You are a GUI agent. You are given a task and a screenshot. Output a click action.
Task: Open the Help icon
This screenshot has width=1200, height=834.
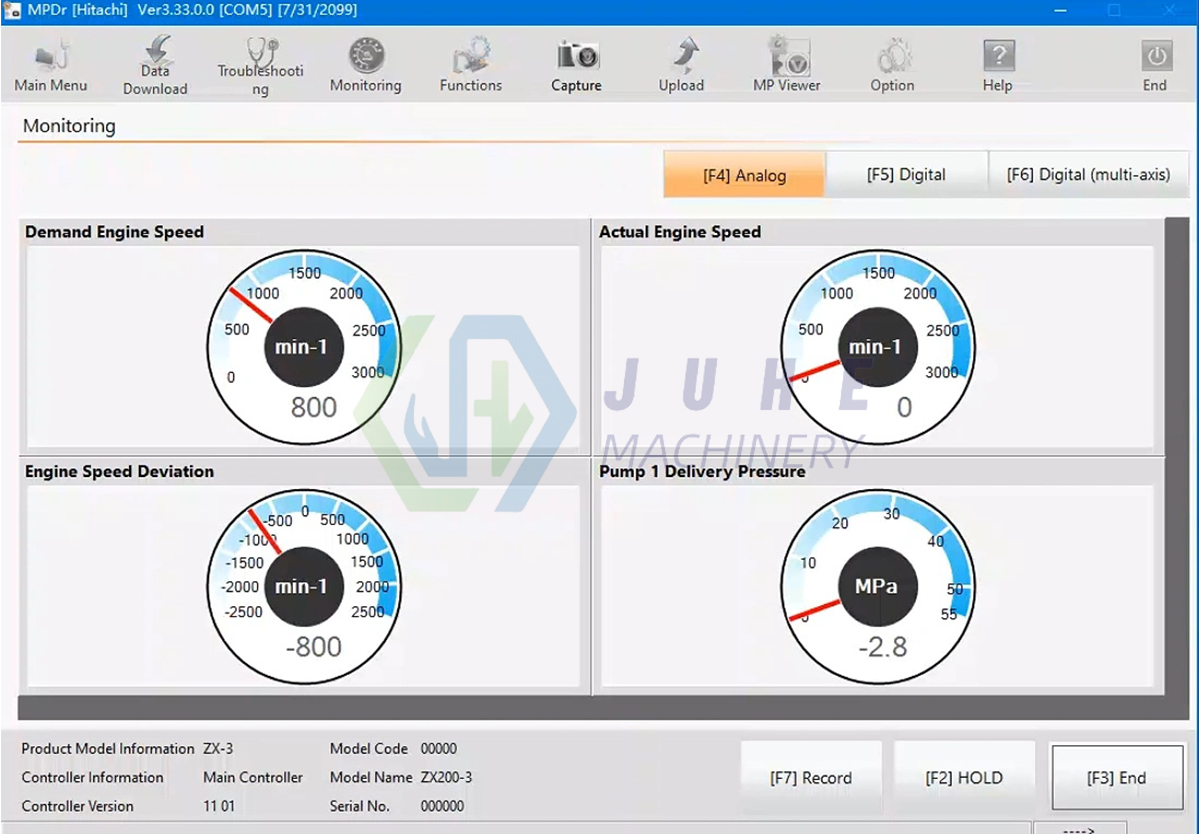click(x=997, y=63)
